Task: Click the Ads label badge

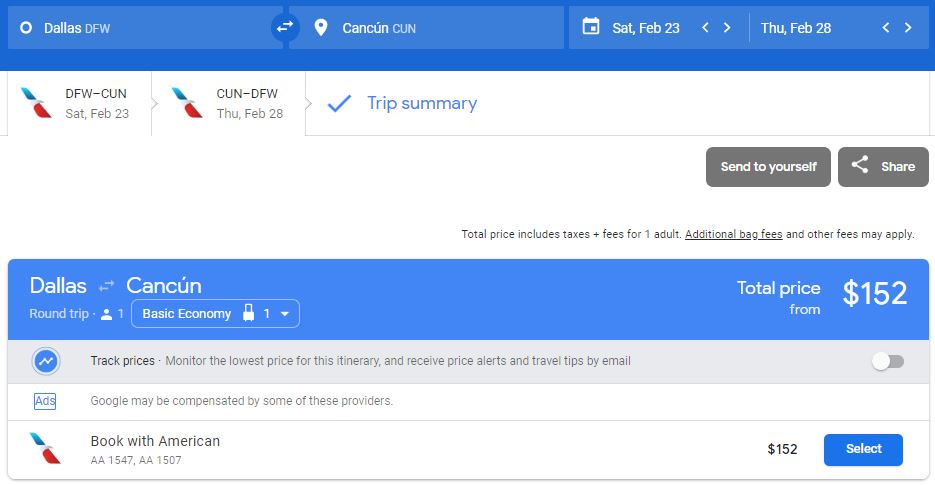Action: (45, 401)
